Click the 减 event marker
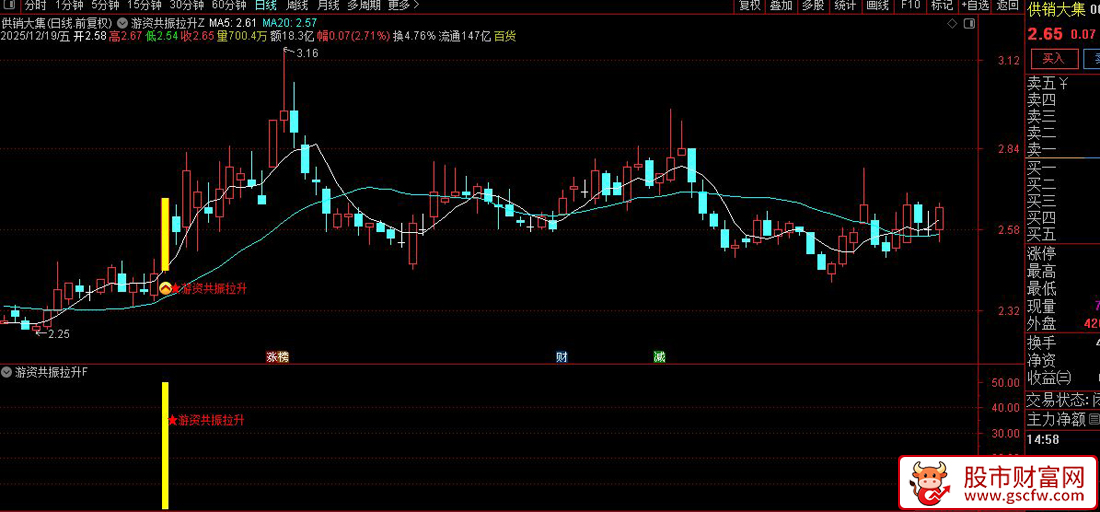The width and height of the screenshot is (1100, 512). [x=659, y=357]
